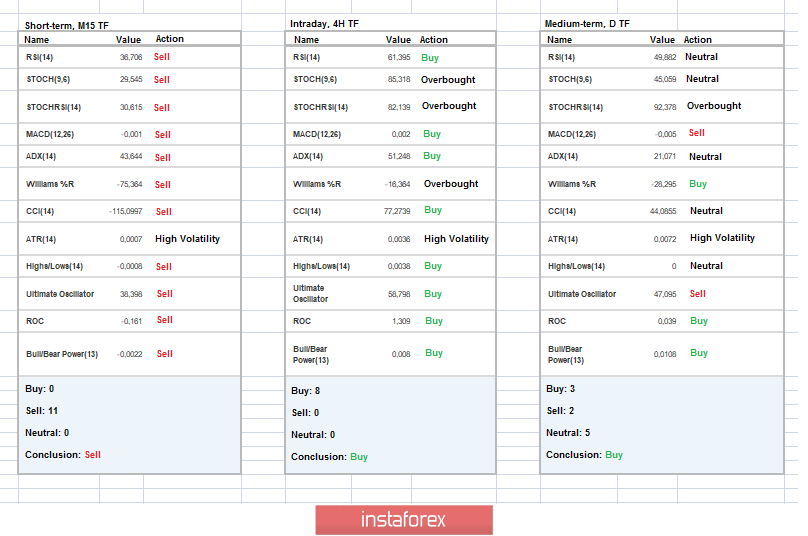Click CCI(14) value 44,0855
This screenshot has width=808, height=536.
(663, 211)
